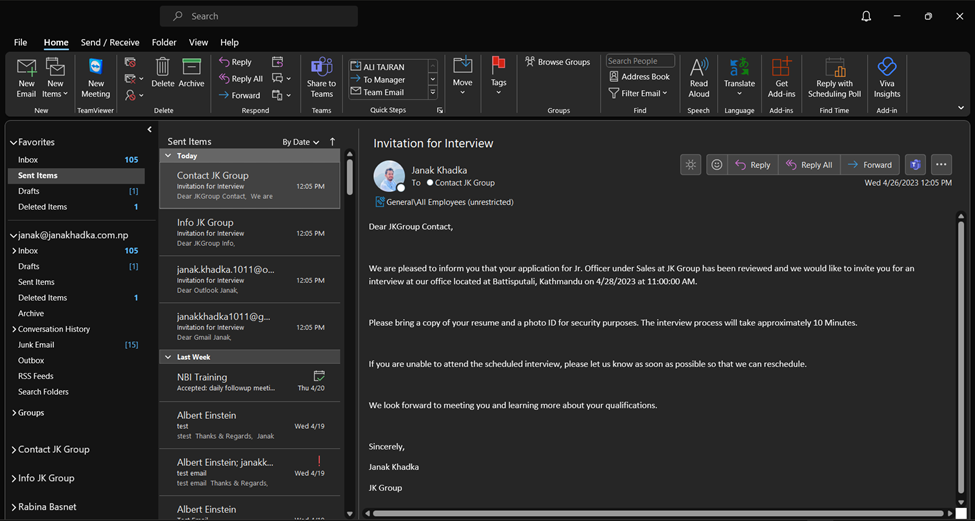Open the NBI Training message

(249, 382)
